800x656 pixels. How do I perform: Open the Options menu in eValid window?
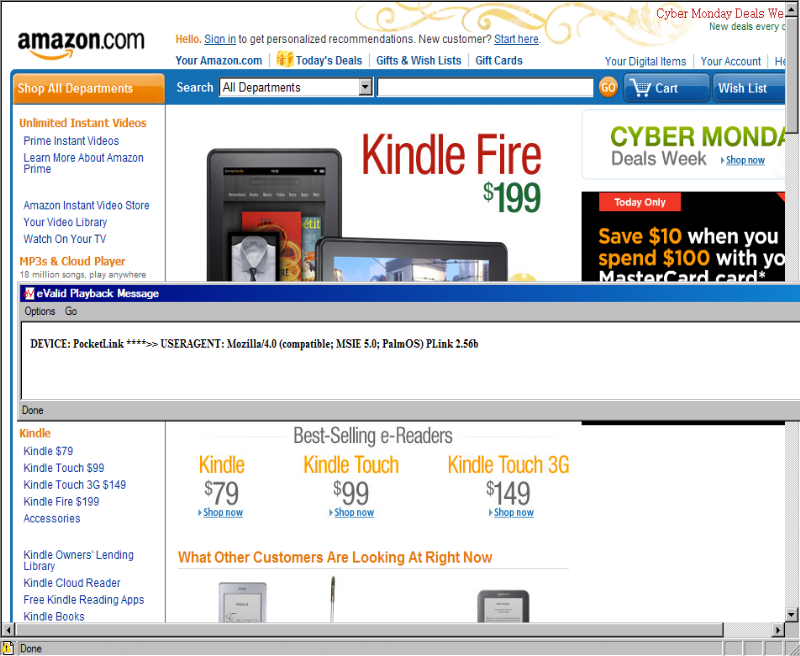pyautogui.click(x=40, y=311)
